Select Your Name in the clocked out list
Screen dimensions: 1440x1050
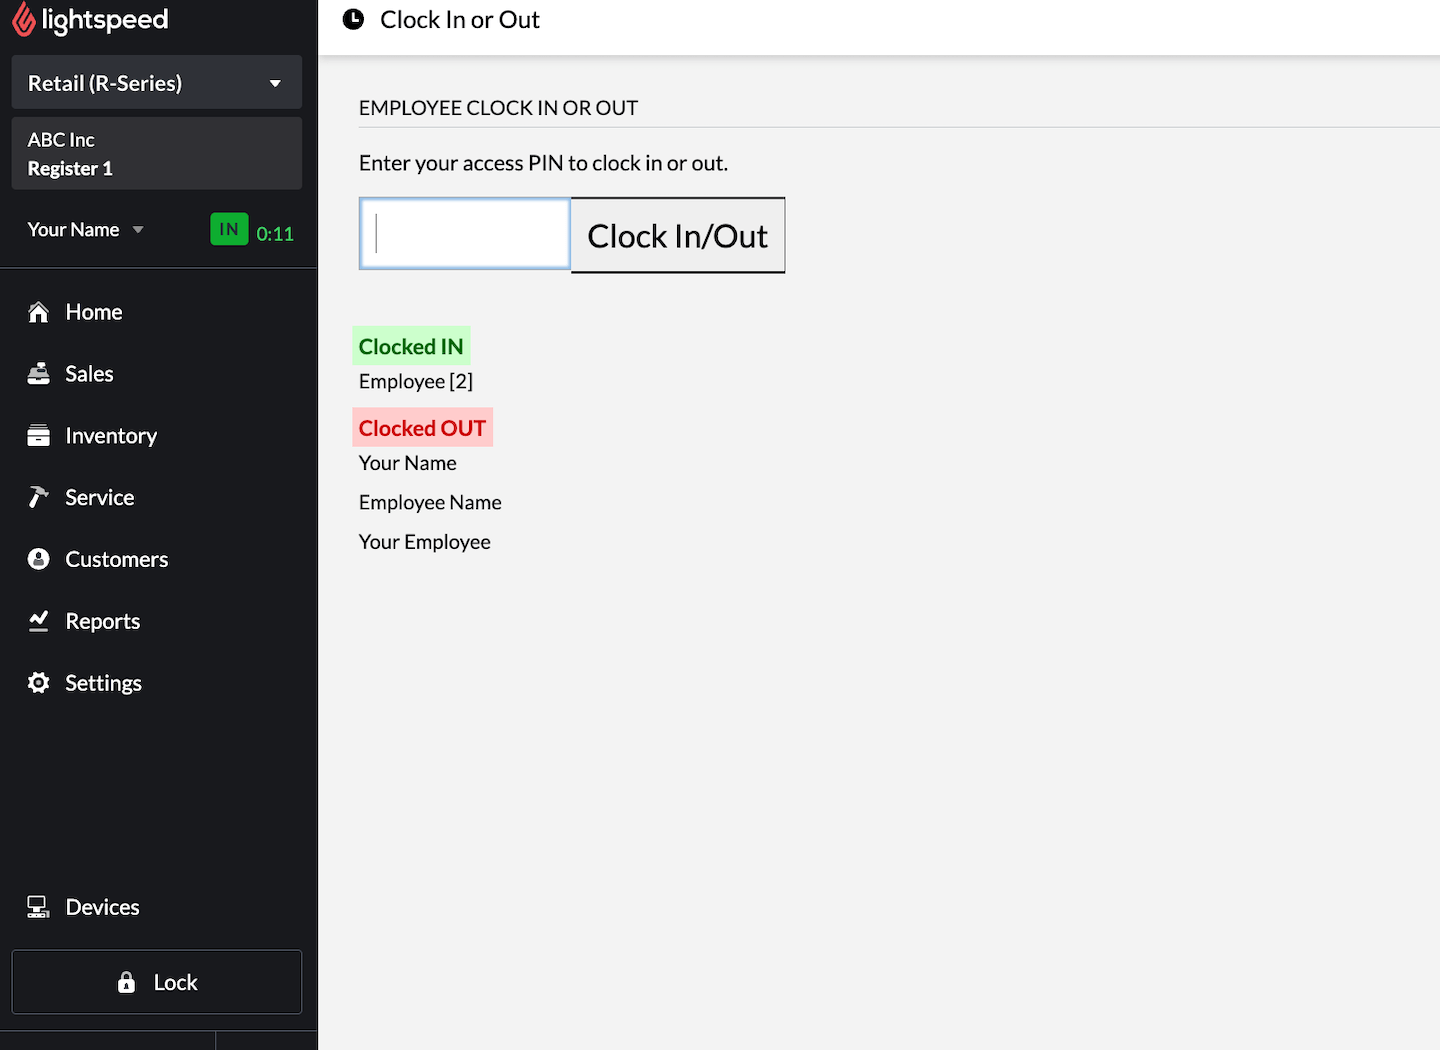[408, 463]
